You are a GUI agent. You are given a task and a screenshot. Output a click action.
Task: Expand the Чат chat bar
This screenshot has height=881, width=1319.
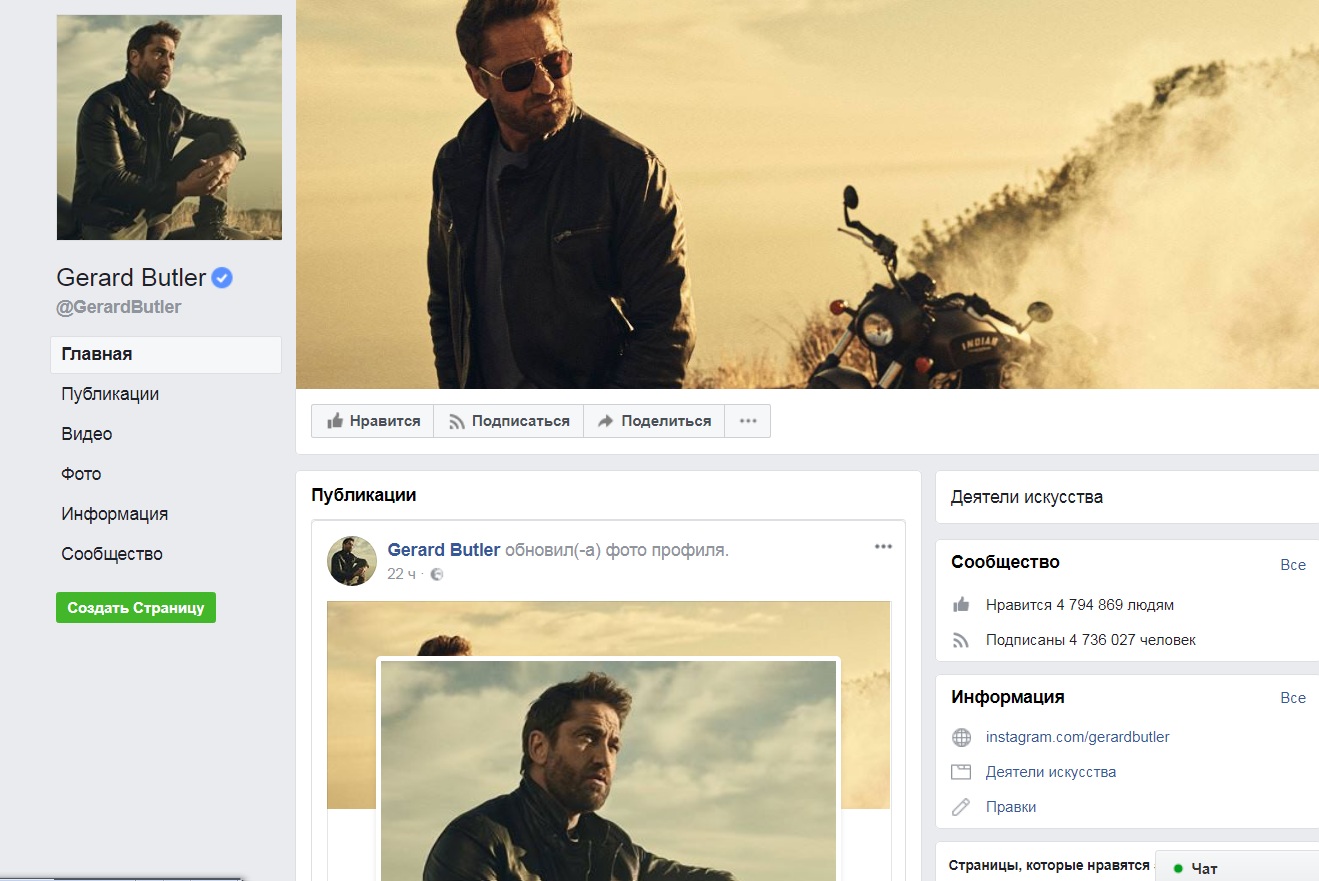click(x=1236, y=868)
